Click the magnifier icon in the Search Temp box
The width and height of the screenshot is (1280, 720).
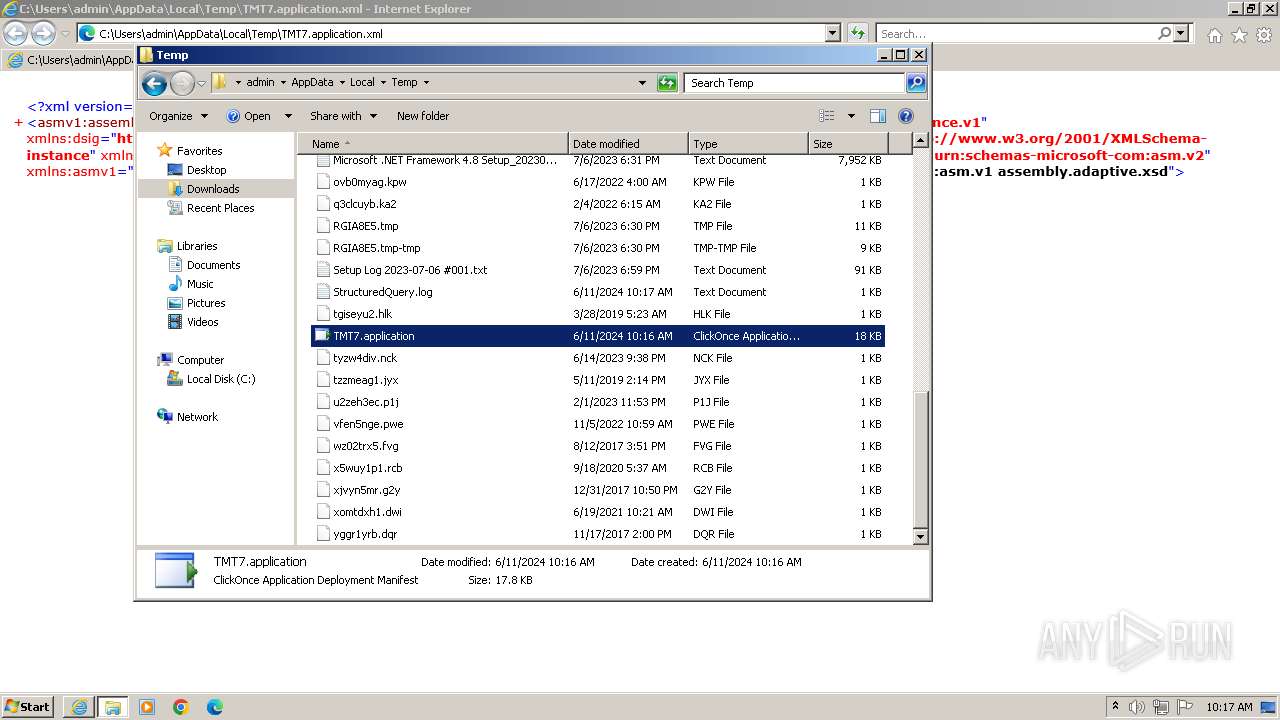tap(915, 83)
